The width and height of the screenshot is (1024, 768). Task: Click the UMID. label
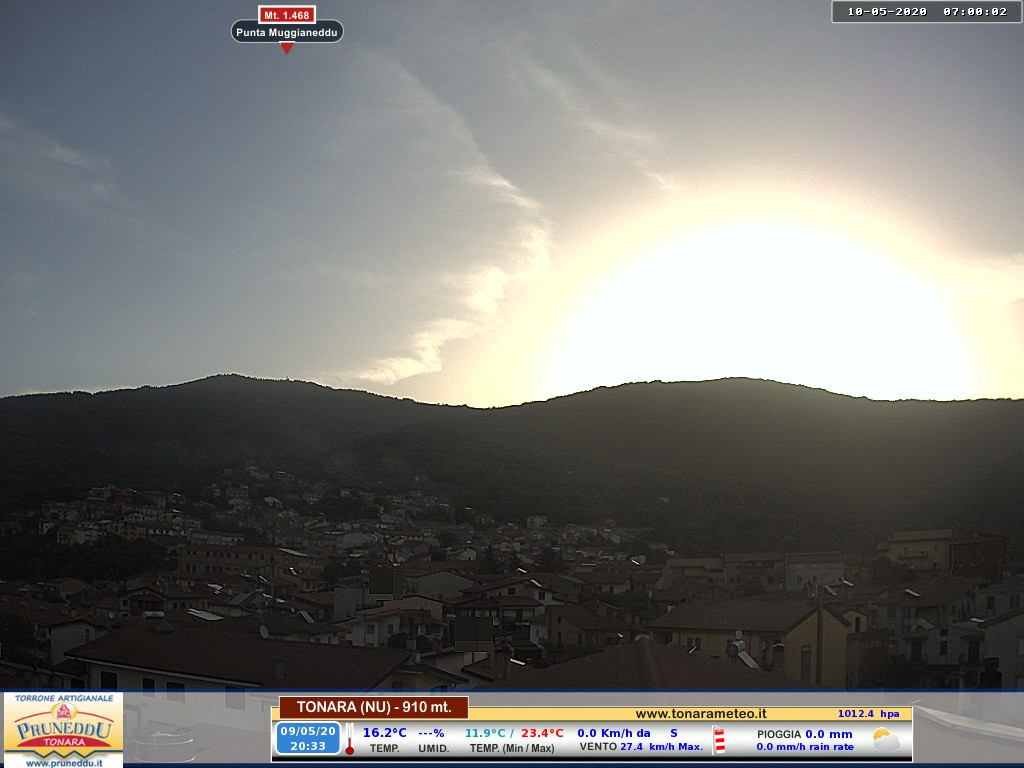pyautogui.click(x=434, y=748)
